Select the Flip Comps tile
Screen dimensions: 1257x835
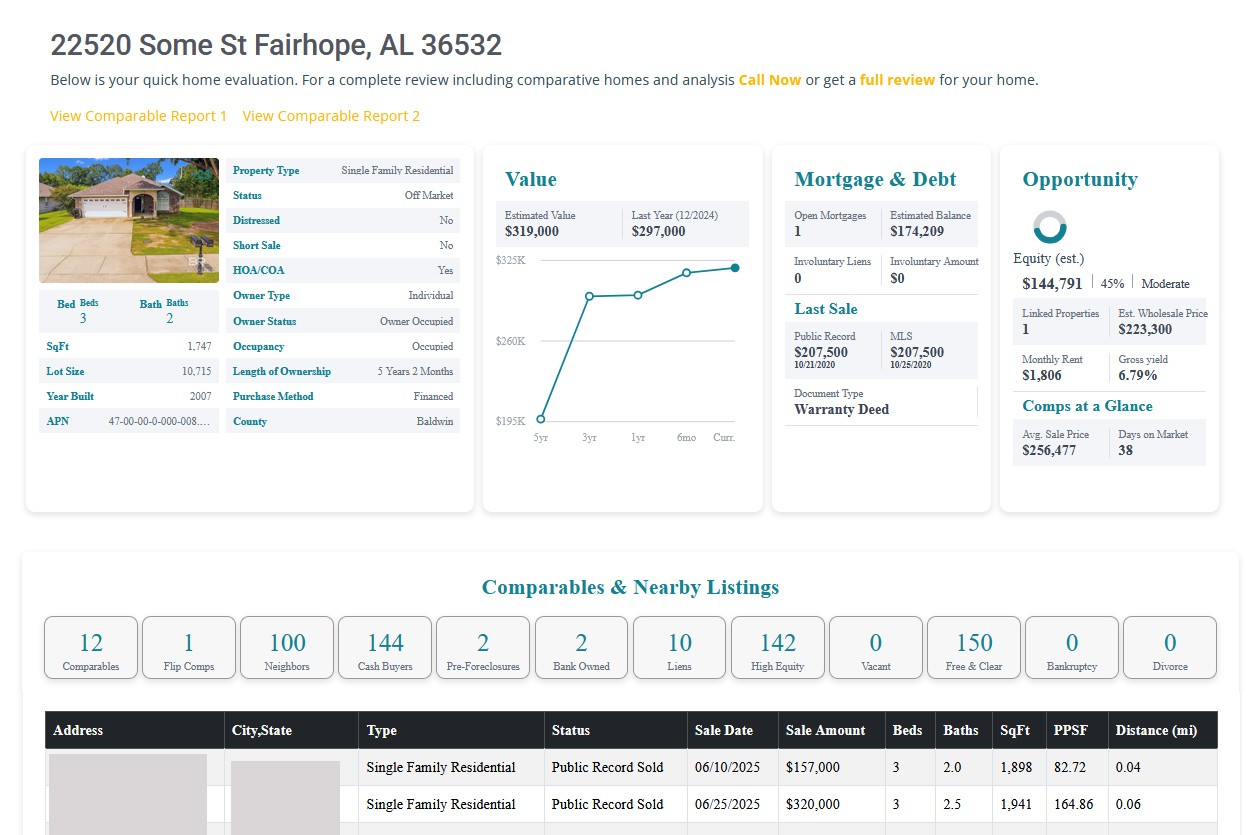click(189, 648)
